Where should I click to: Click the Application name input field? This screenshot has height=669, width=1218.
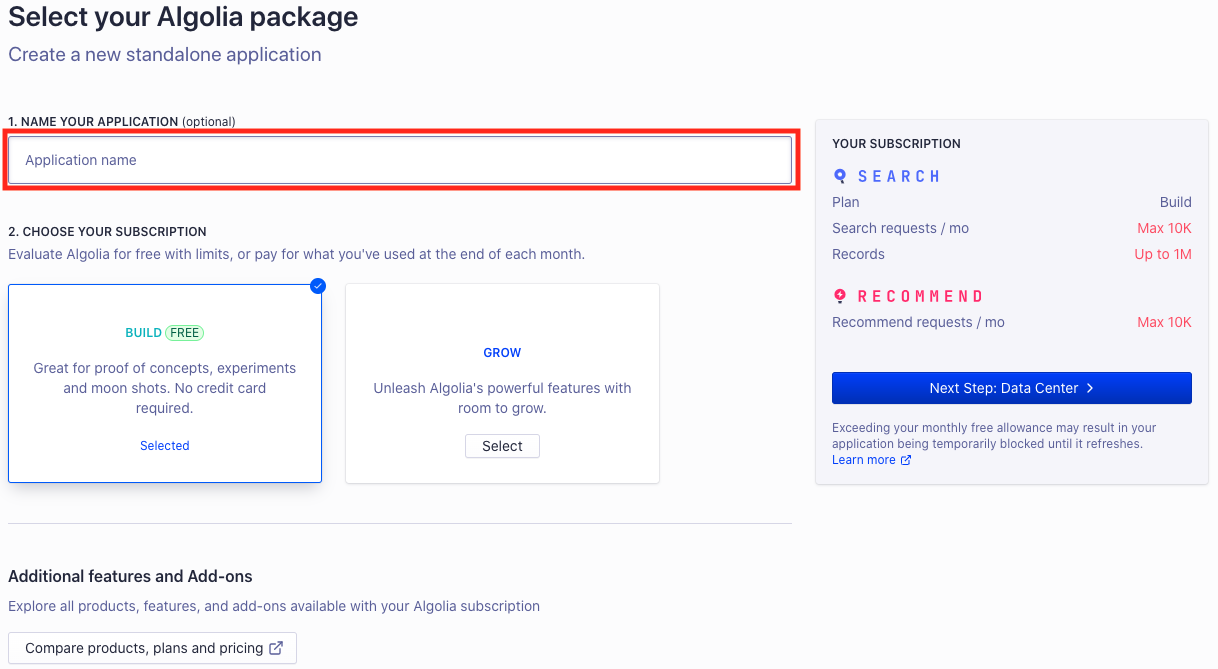click(400, 160)
